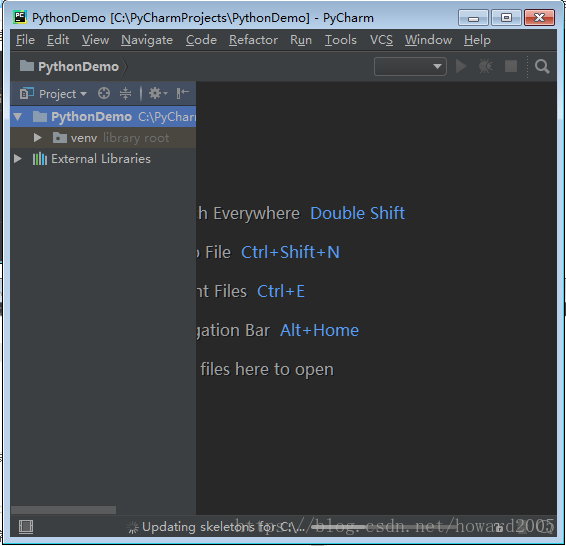Viewport: 566px width, 546px height.
Task: Click the horizontal scrollbar of Project panel
Action: (x=64, y=510)
